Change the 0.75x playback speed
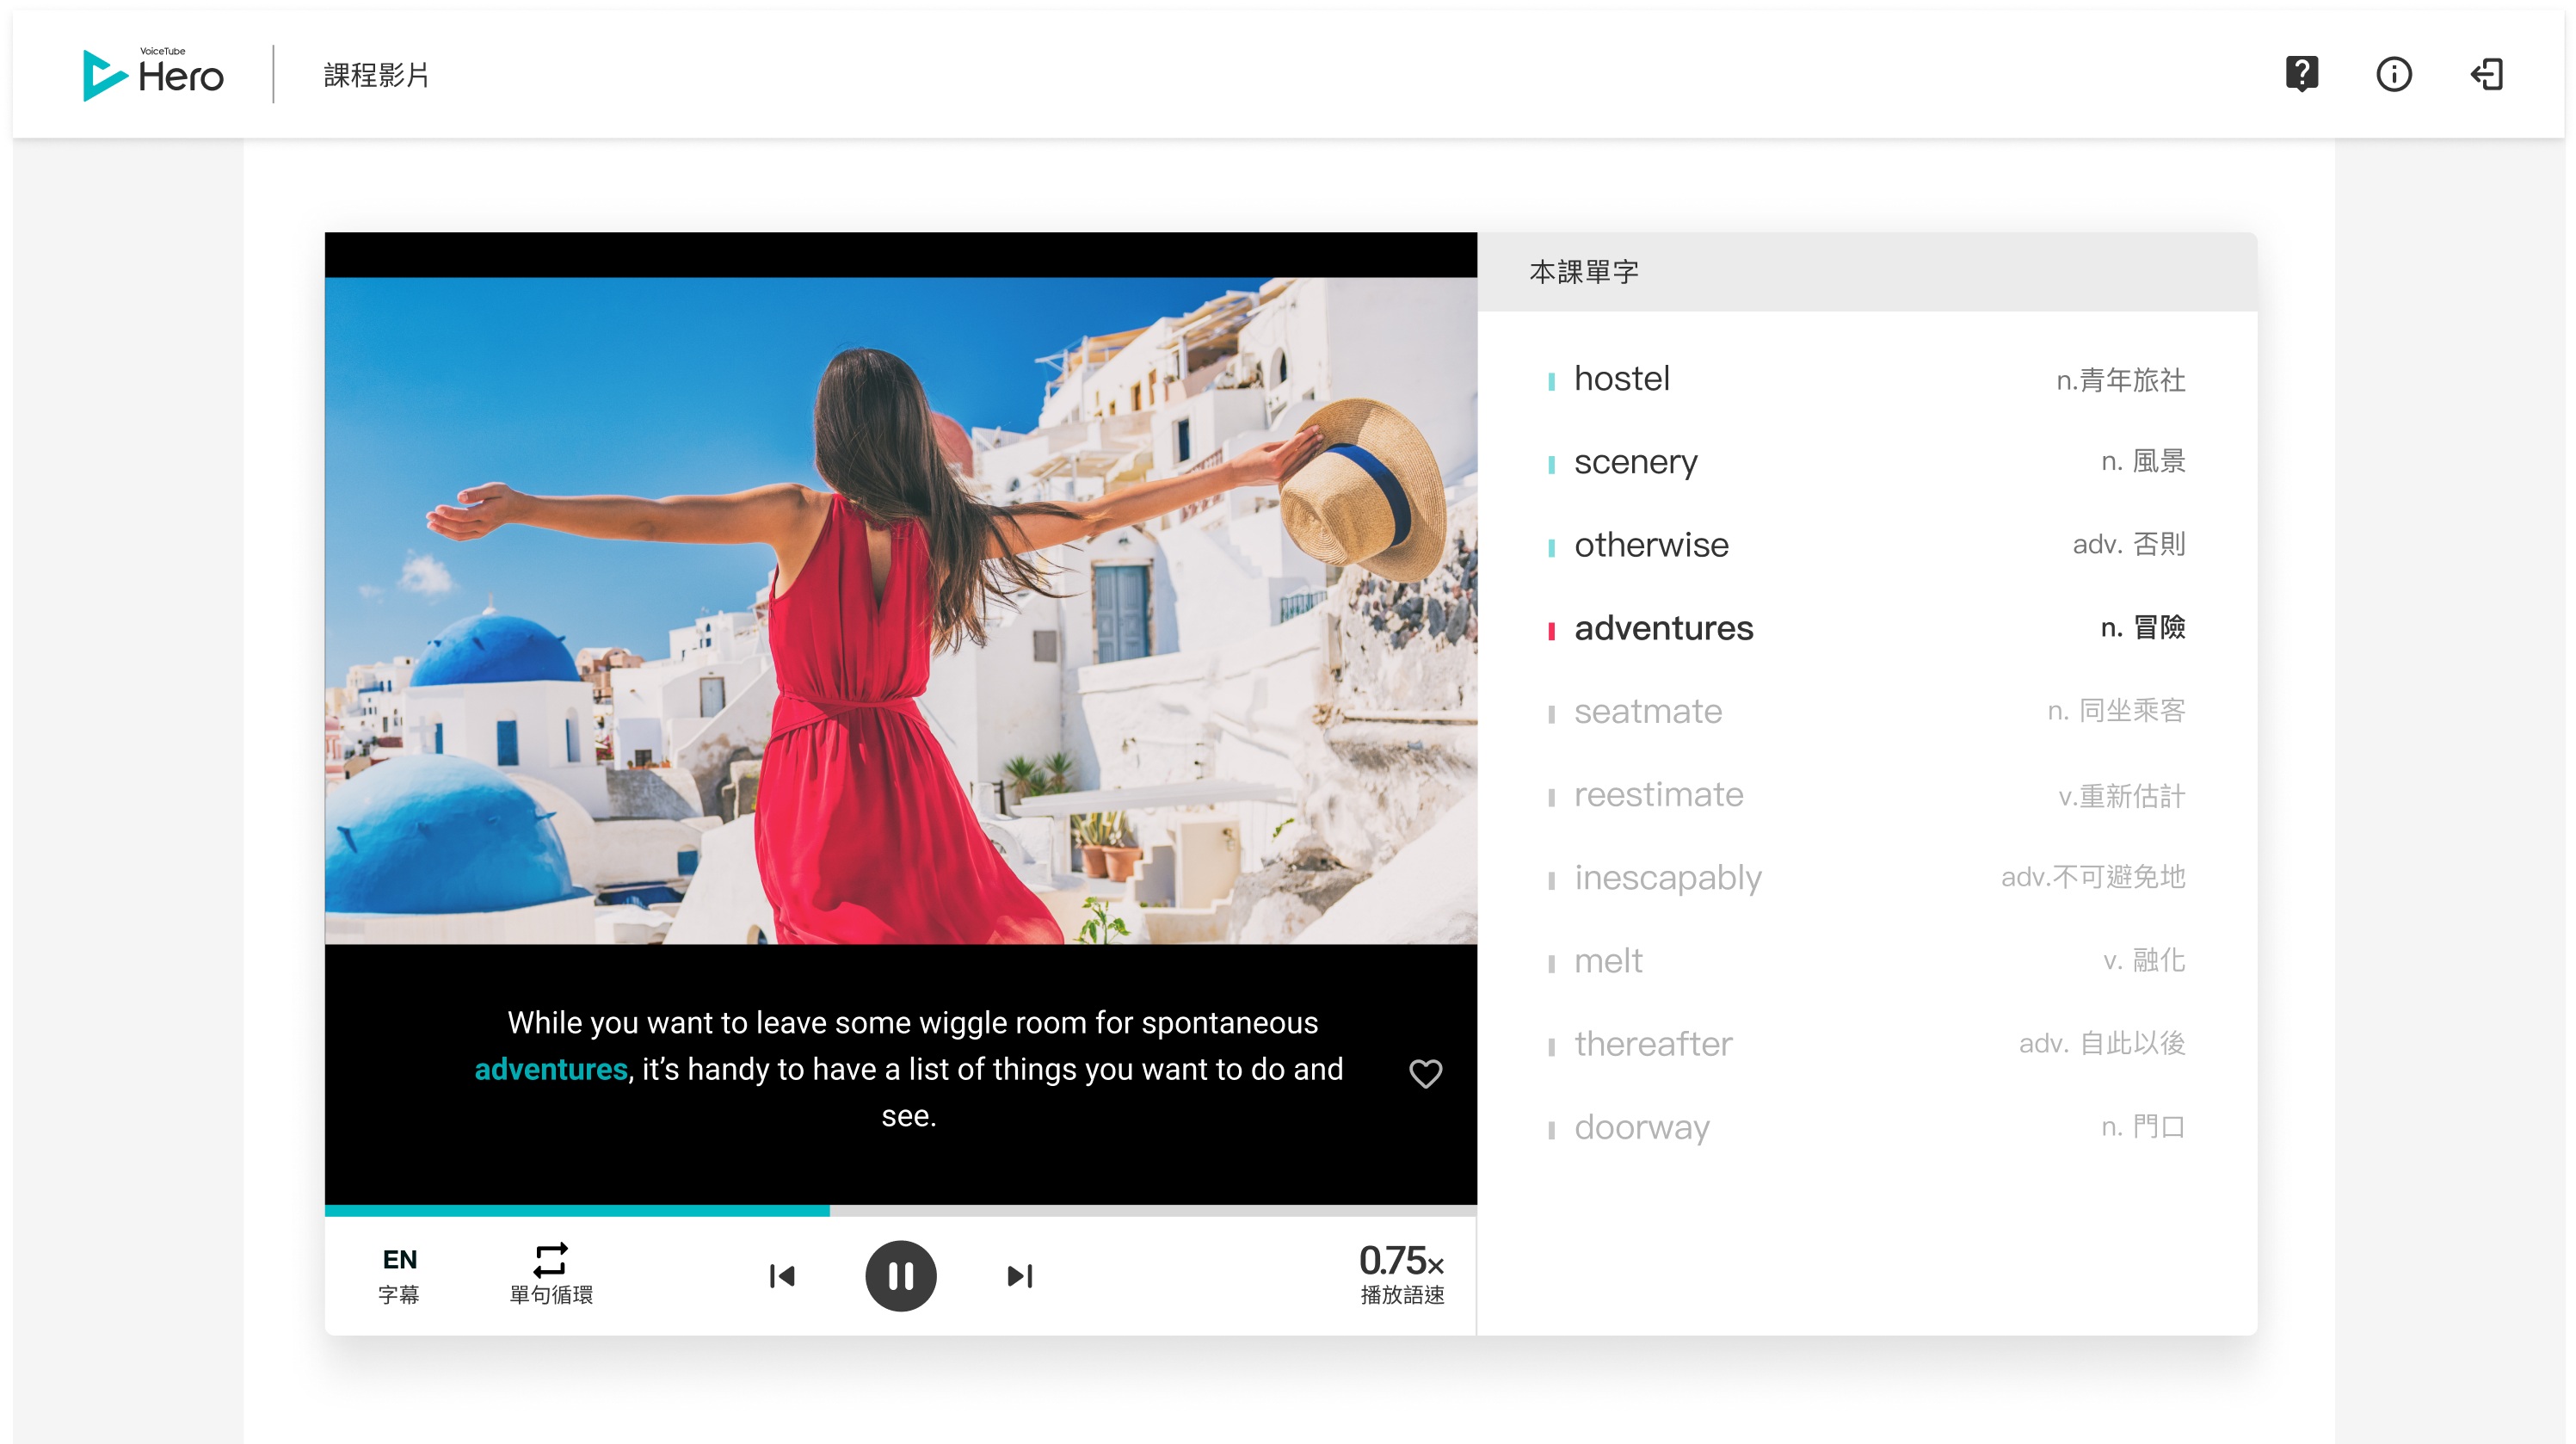The height and width of the screenshot is (1444, 2576). [x=1401, y=1273]
